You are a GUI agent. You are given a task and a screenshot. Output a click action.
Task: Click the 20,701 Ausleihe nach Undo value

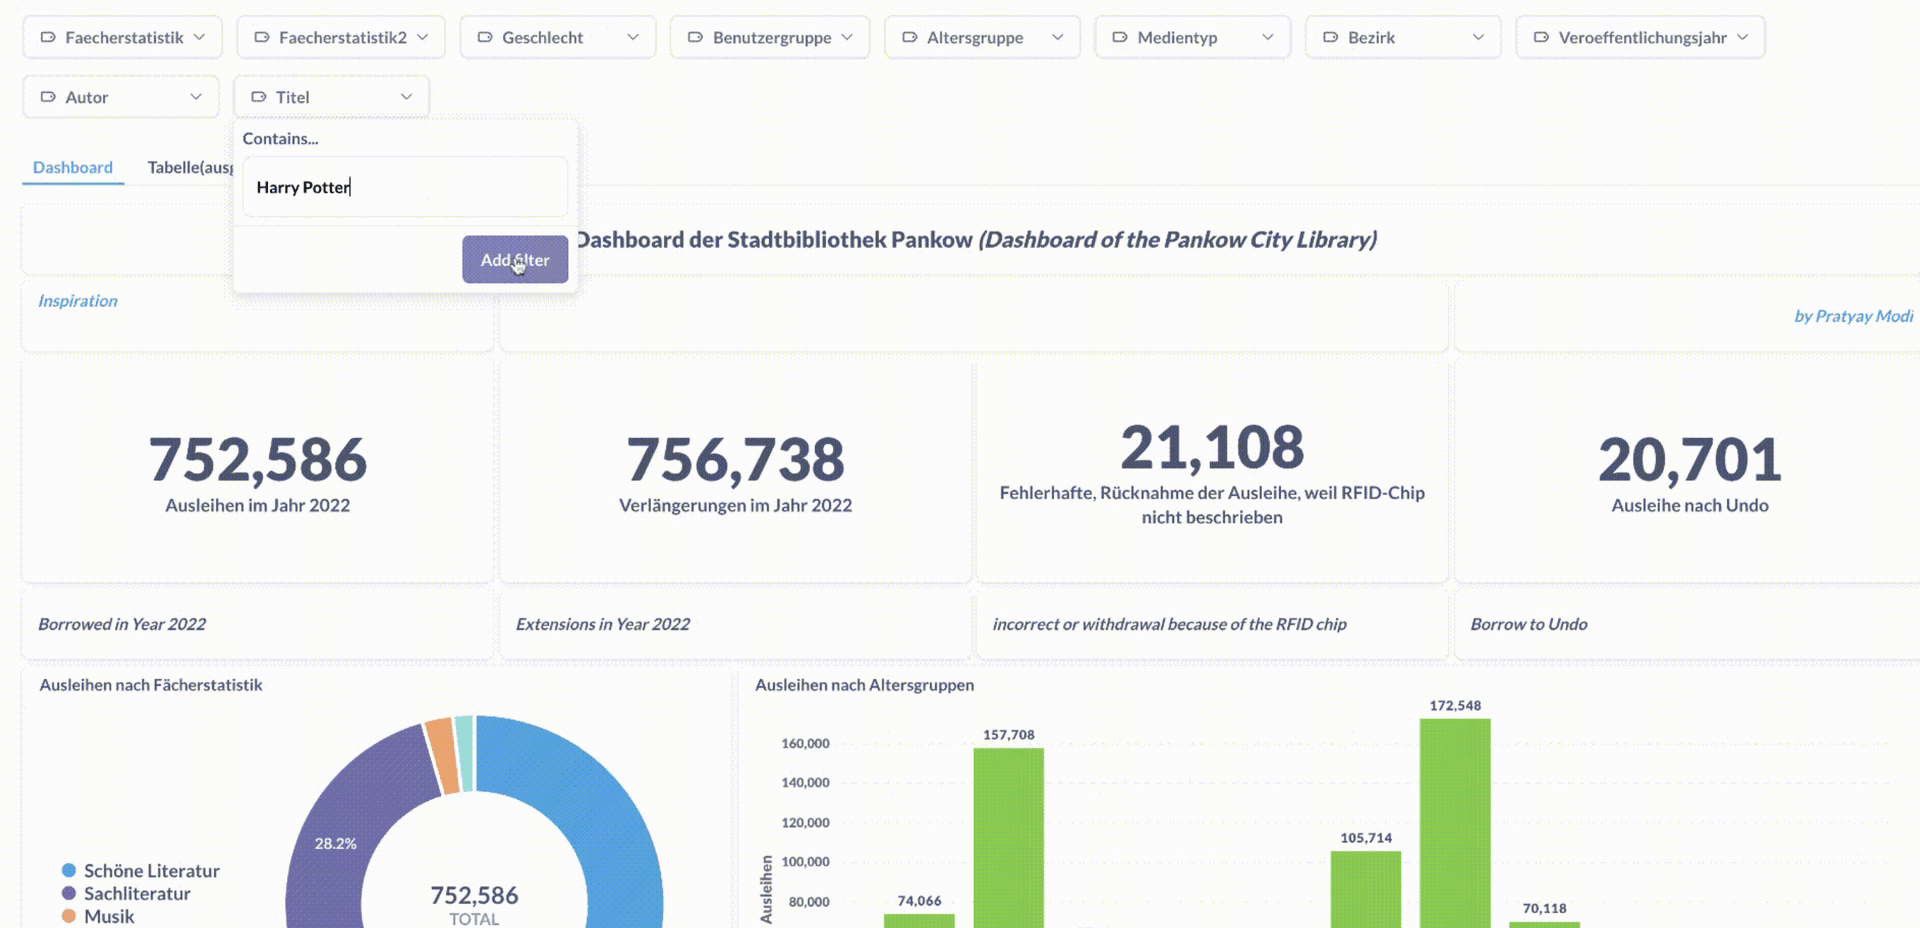(x=1690, y=459)
